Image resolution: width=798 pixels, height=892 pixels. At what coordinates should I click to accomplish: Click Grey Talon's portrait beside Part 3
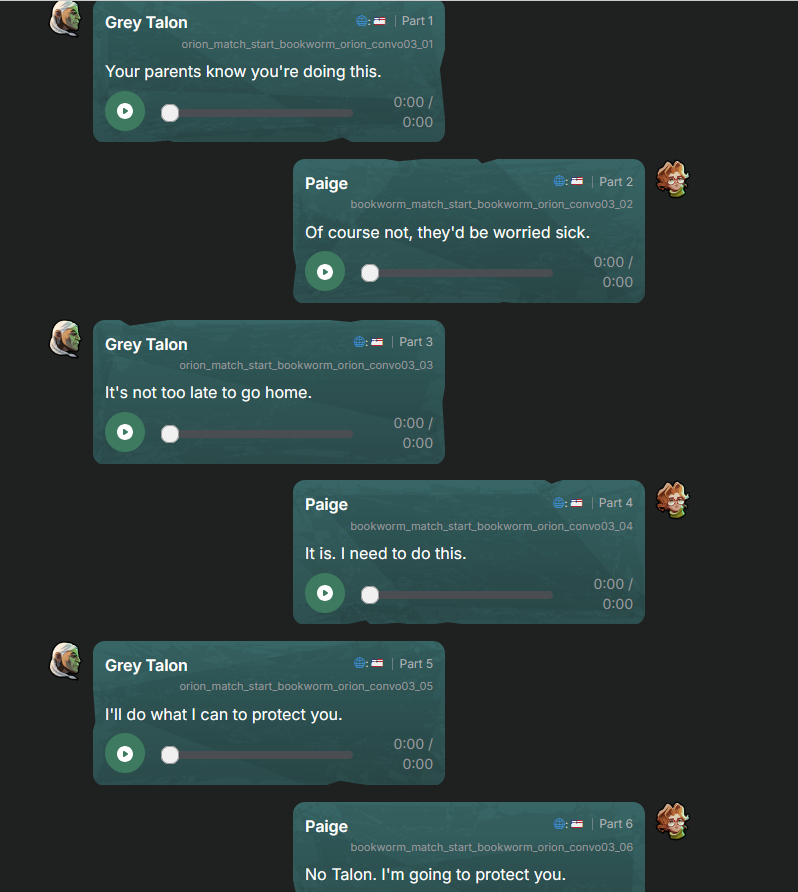[65, 339]
